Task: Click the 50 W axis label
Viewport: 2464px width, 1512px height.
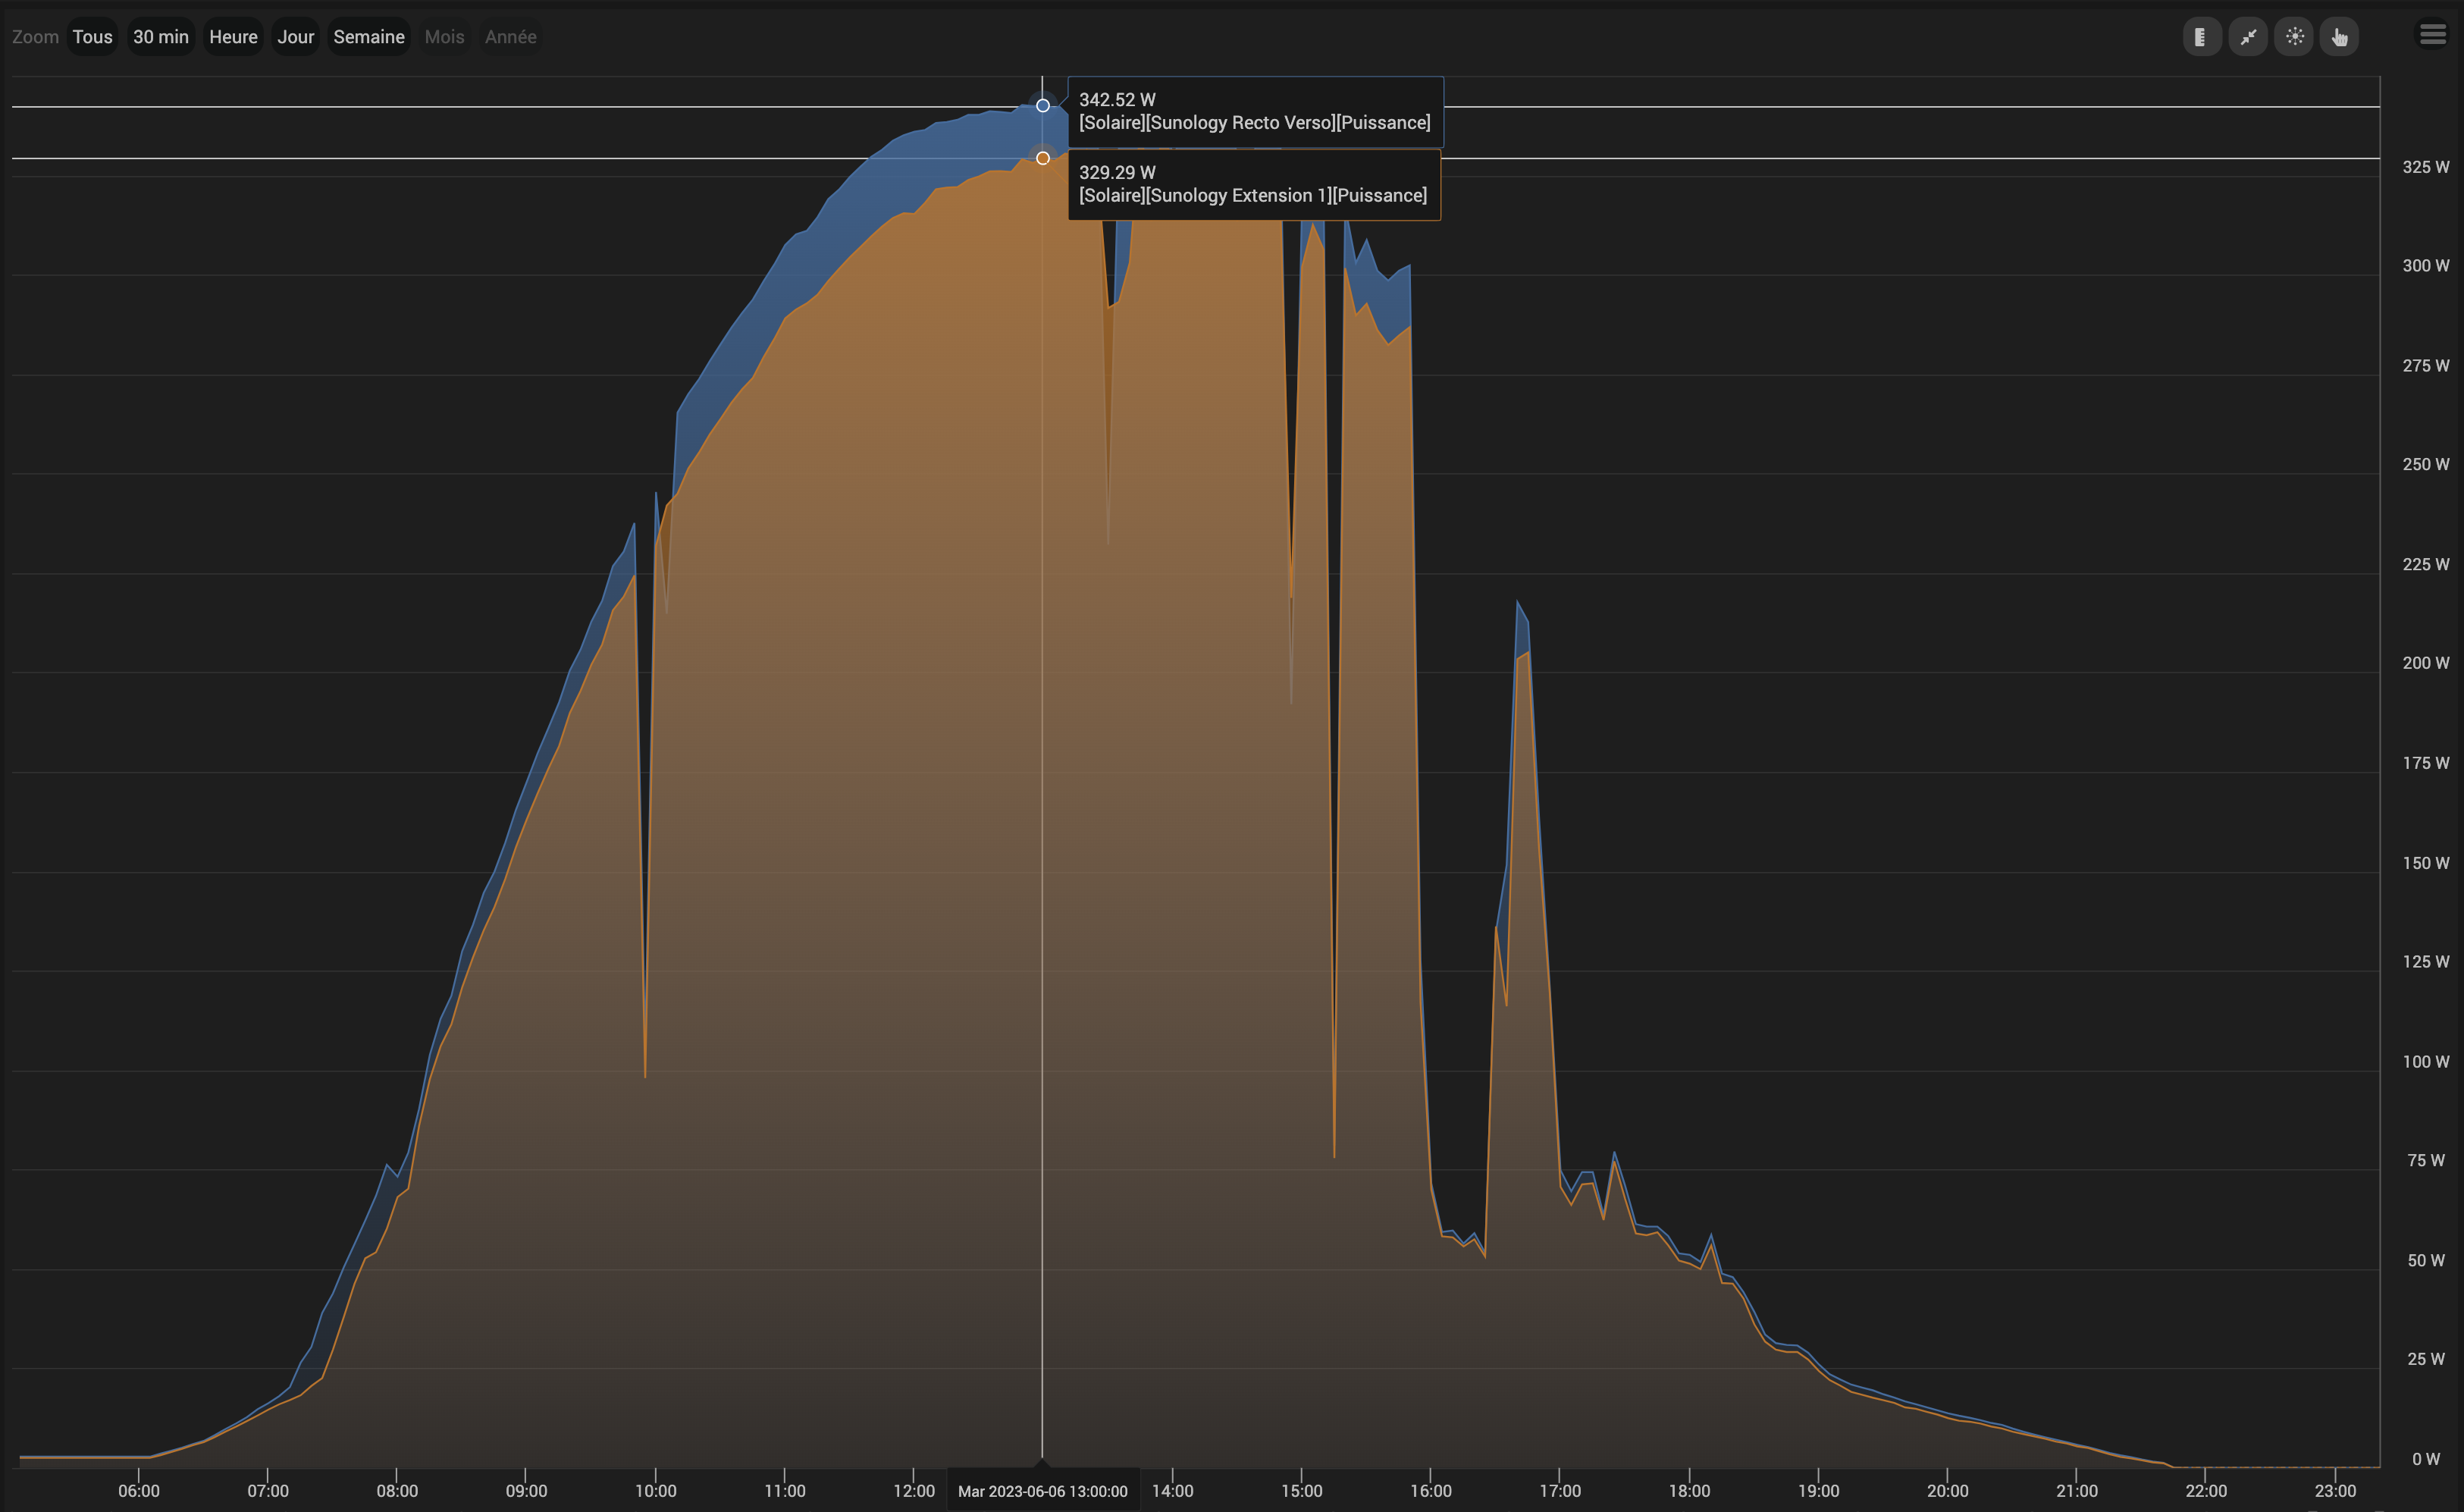Action: coord(2426,1260)
